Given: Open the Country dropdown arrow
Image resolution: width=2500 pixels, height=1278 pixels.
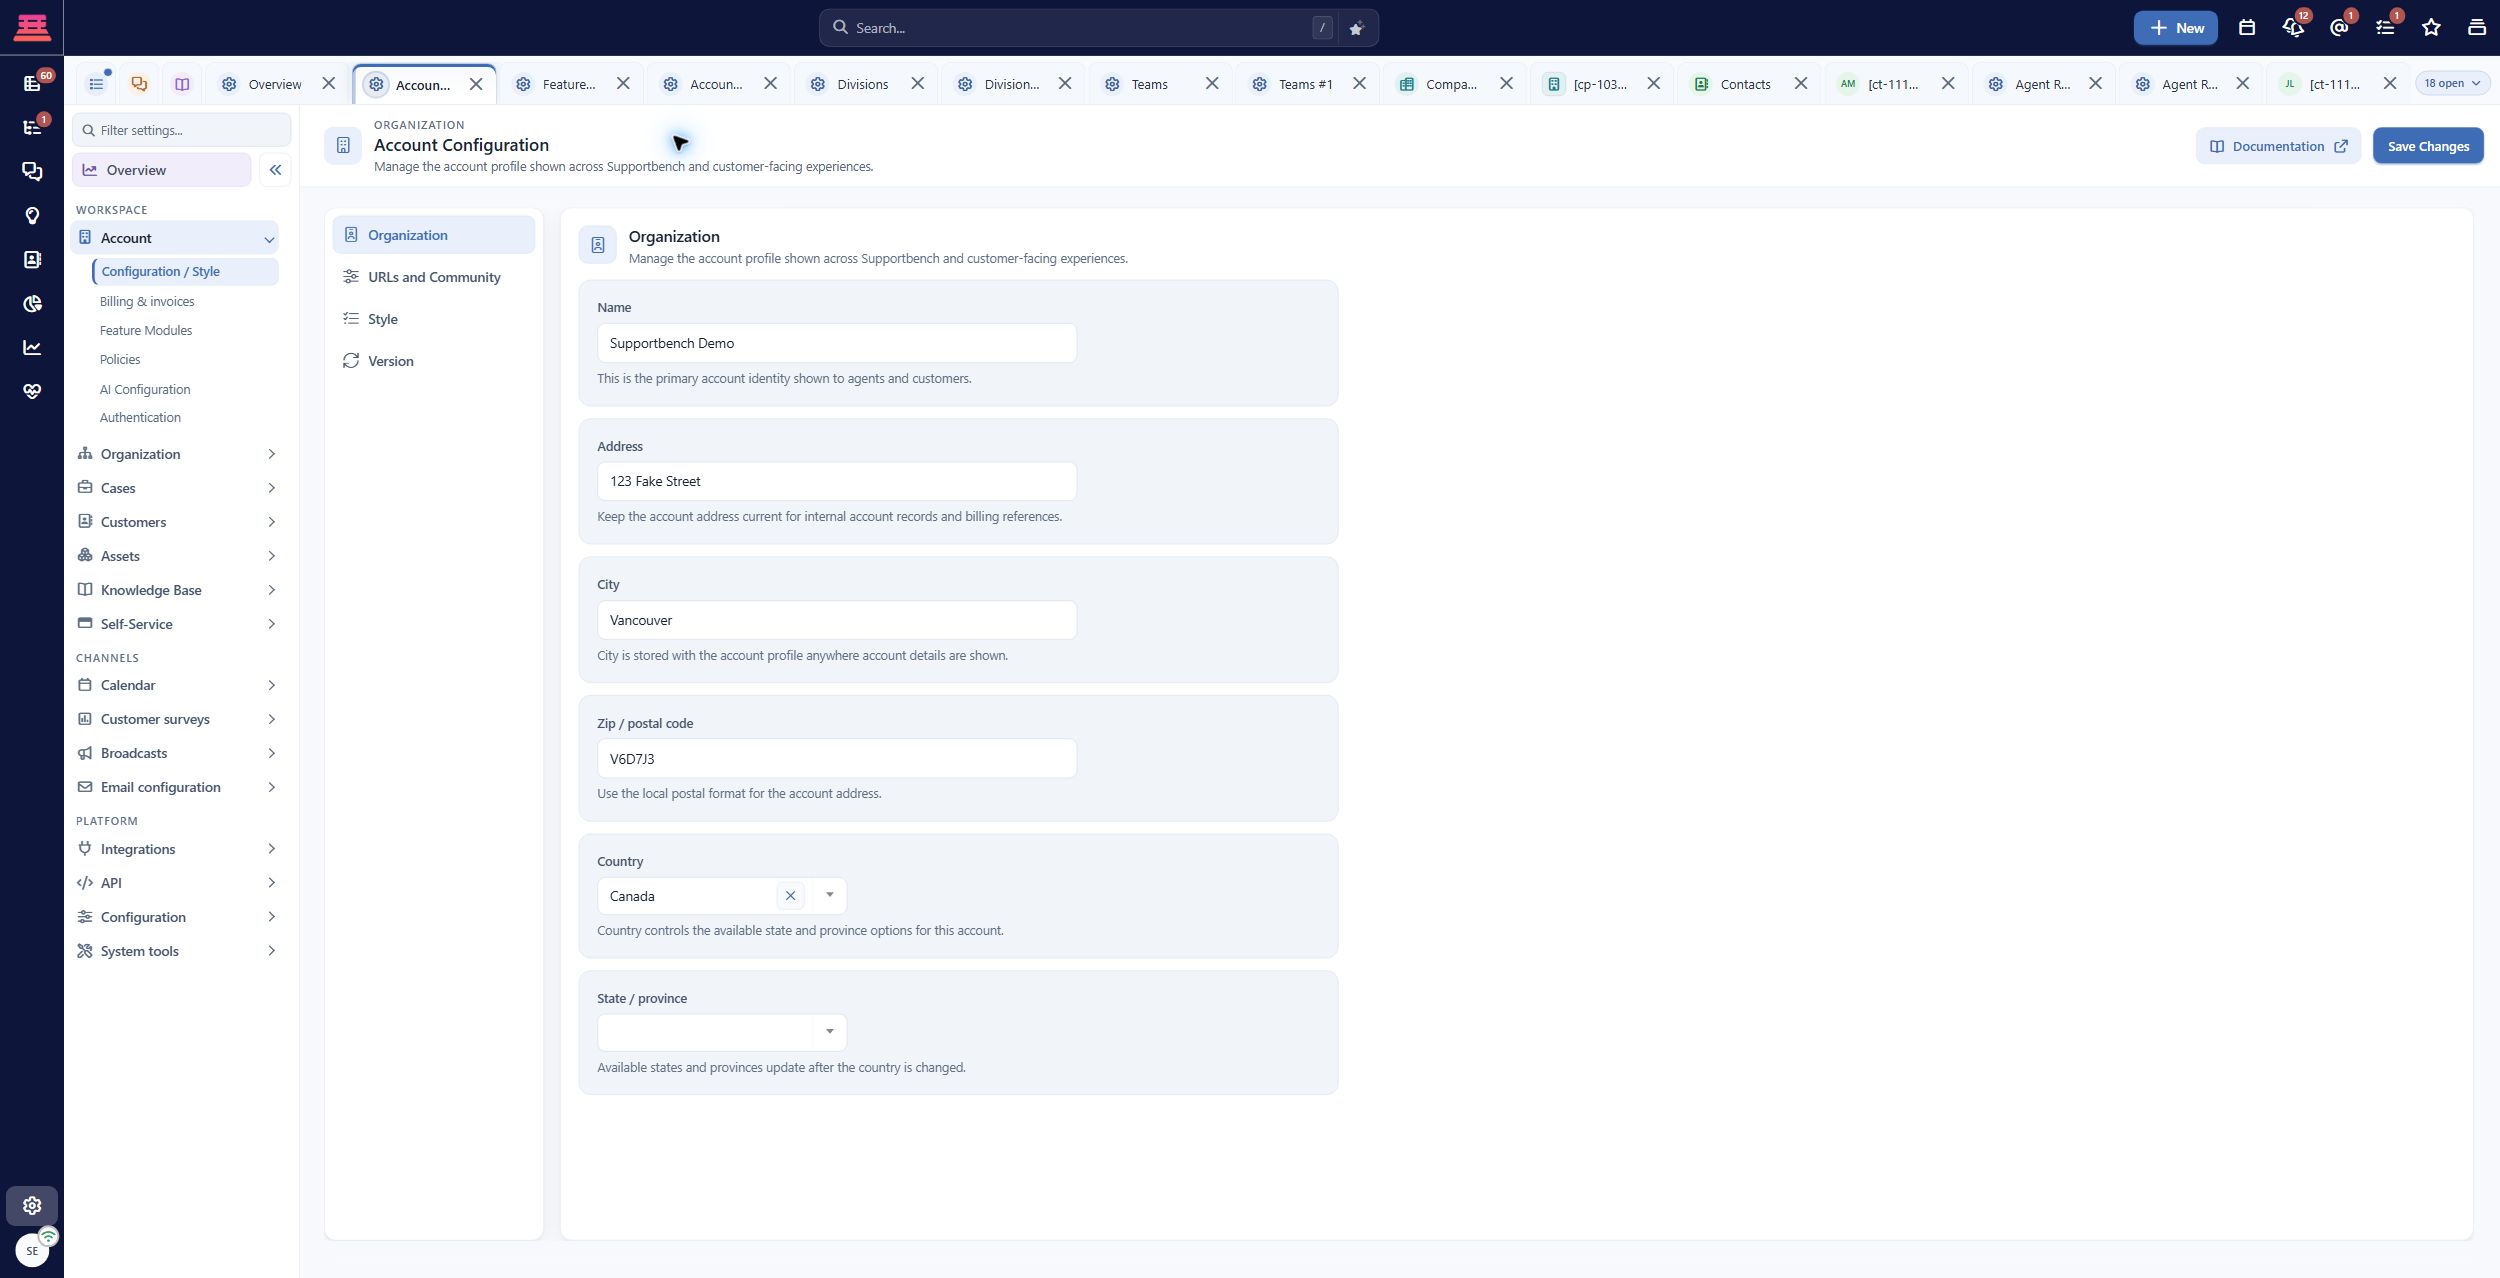Looking at the screenshot, I should [x=829, y=895].
